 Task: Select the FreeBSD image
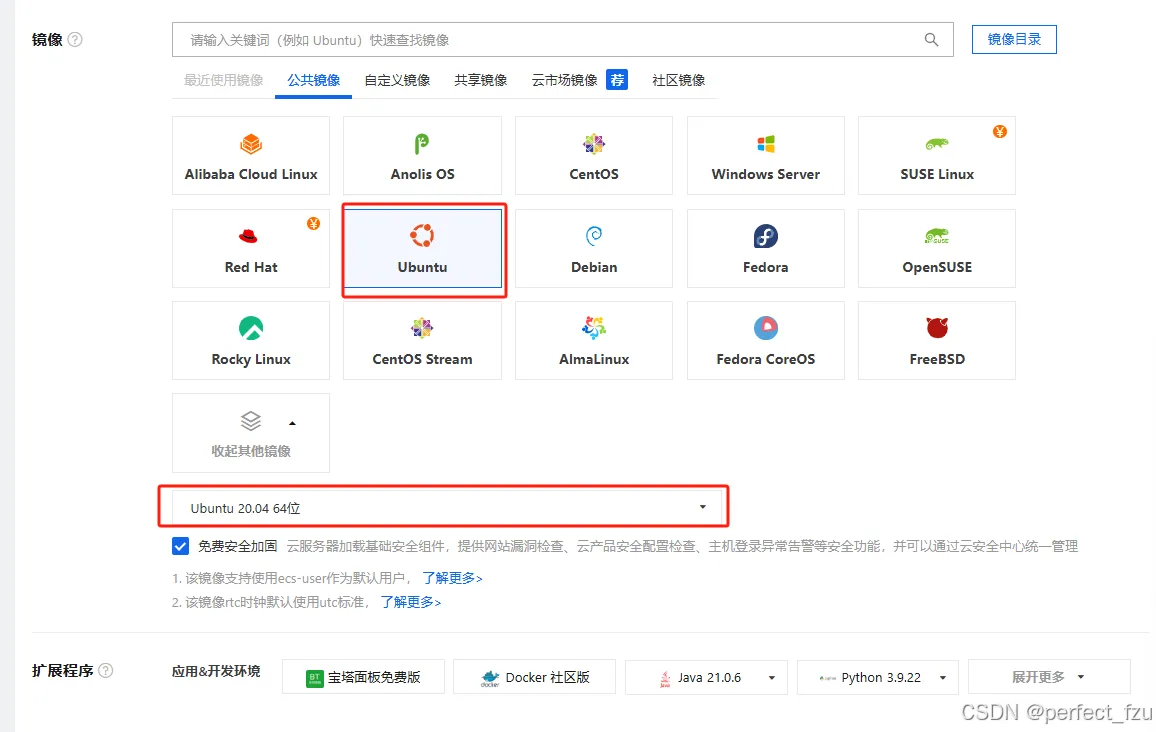(936, 340)
